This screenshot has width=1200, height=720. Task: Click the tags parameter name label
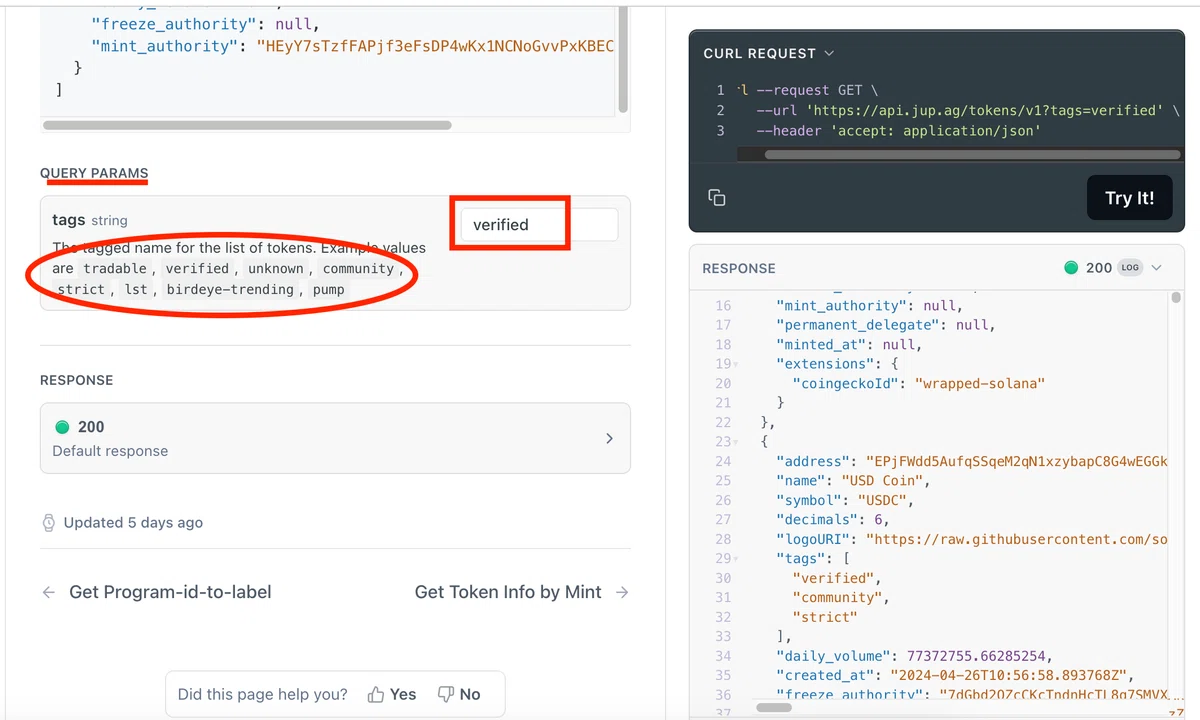coord(69,220)
